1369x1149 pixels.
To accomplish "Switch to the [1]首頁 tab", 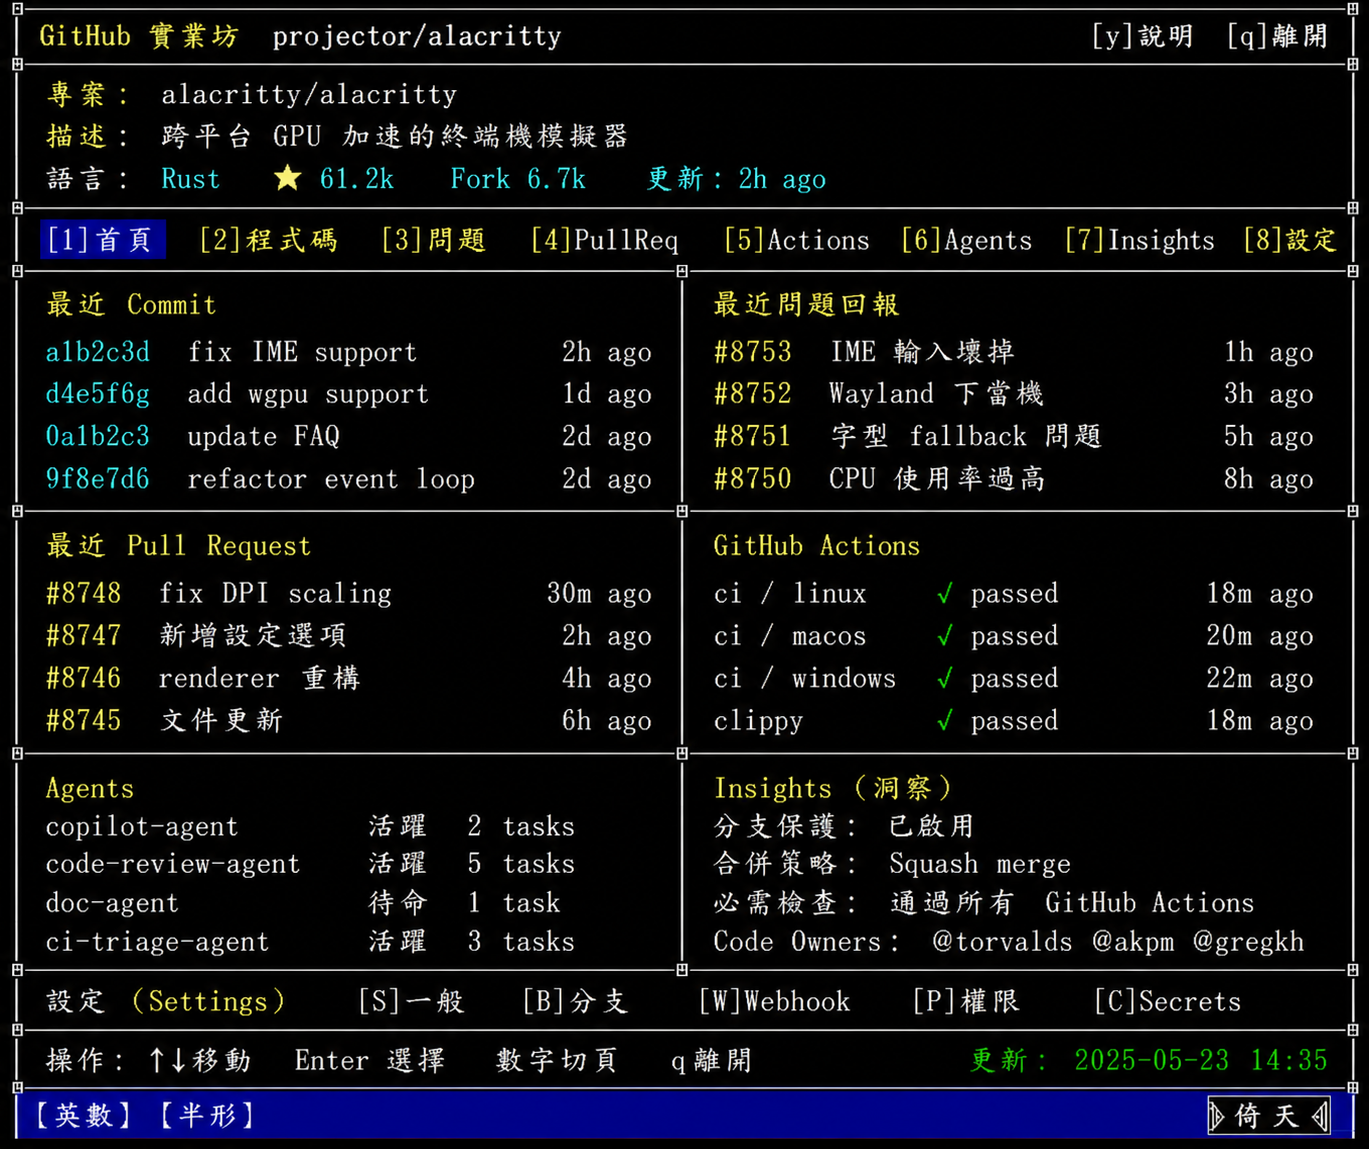I will pyautogui.click(x=102, y=240).
